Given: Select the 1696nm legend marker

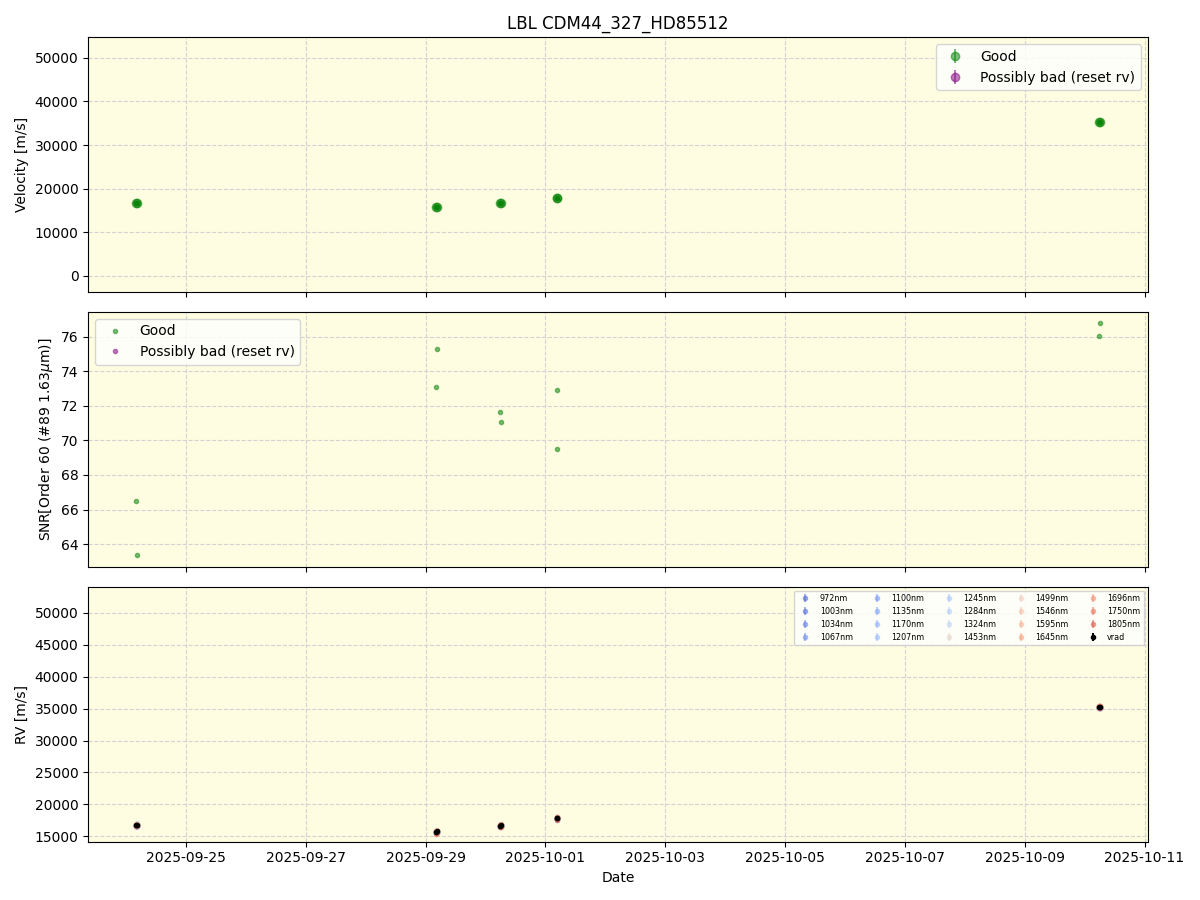Looking at the screenshot, I should click(1093, 598).
